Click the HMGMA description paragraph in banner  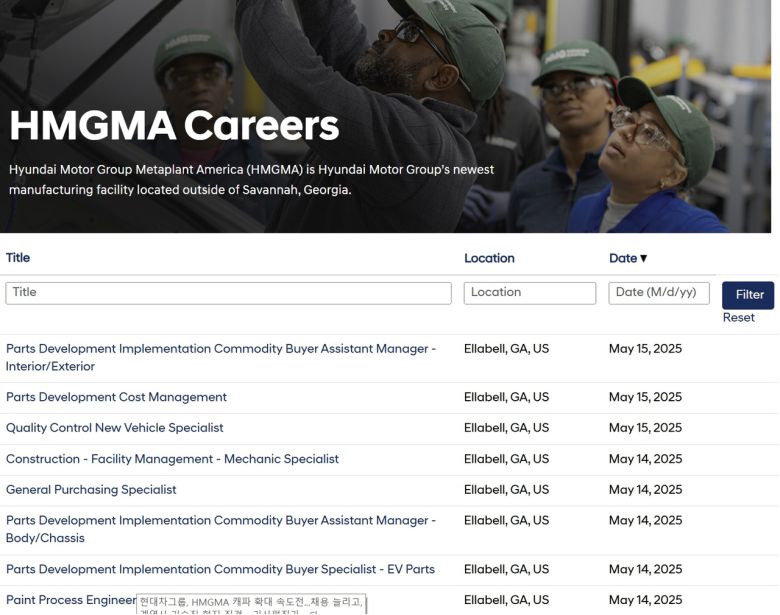(251, 179)
